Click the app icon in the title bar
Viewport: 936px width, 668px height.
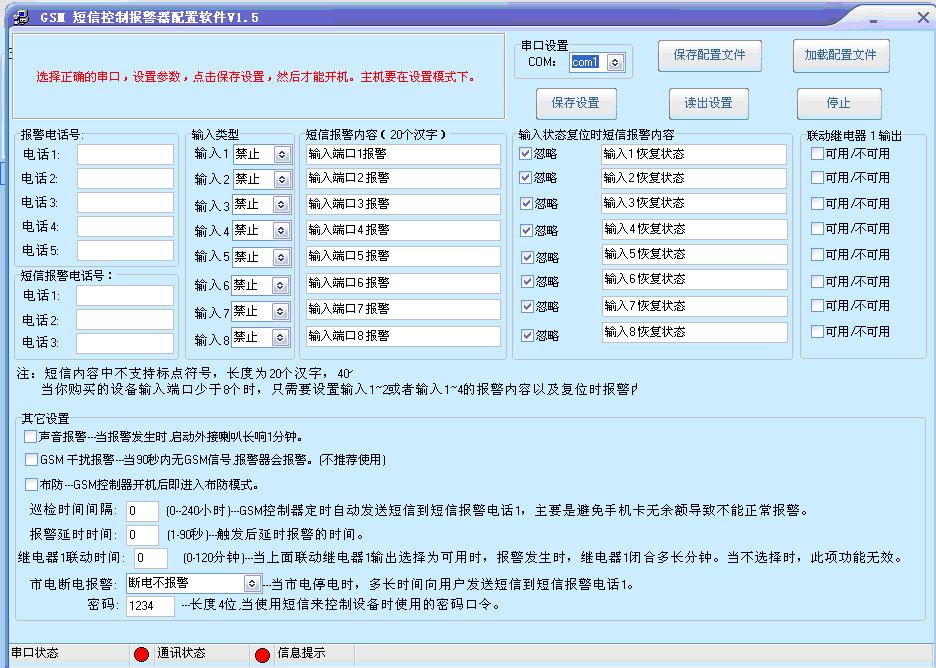pyautogui.click(x=20, y=17)
